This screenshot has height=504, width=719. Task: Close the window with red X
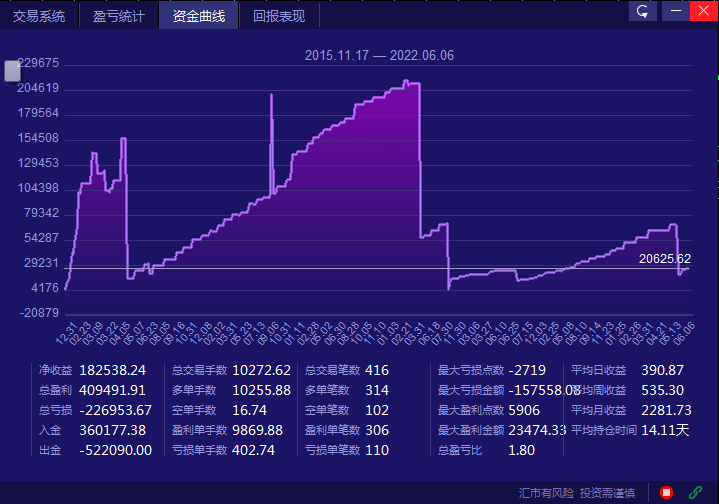click(704, 11)
